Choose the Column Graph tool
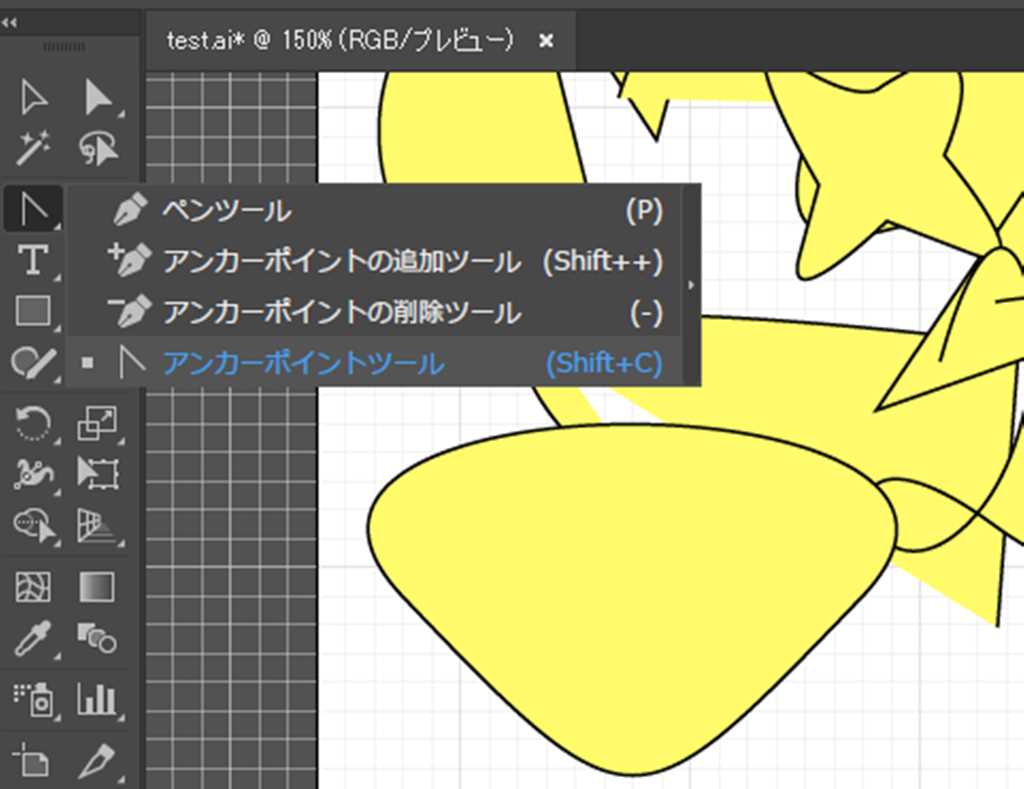1024x789 pixels. (97, 698)
